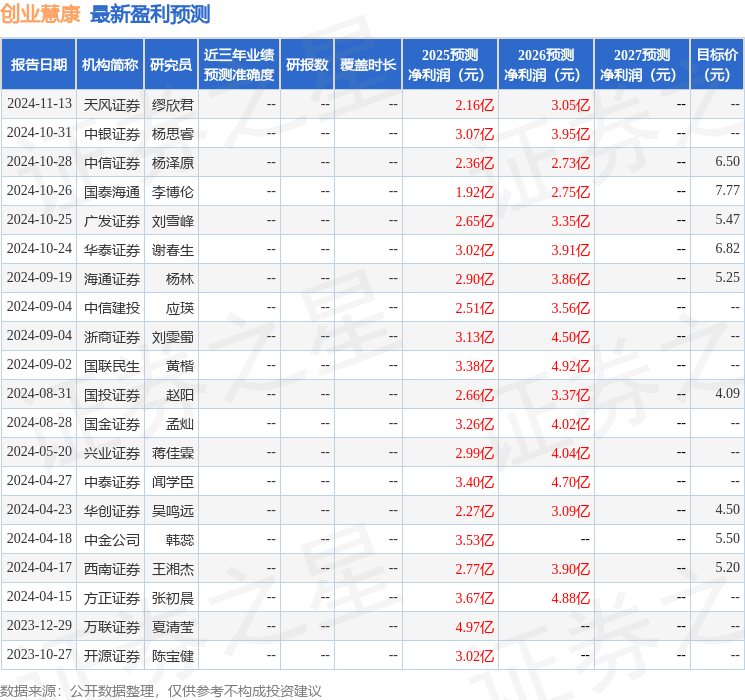Click researcher 刘雪峰
This screenshot has width=745, height=700.
coord(172,221)
